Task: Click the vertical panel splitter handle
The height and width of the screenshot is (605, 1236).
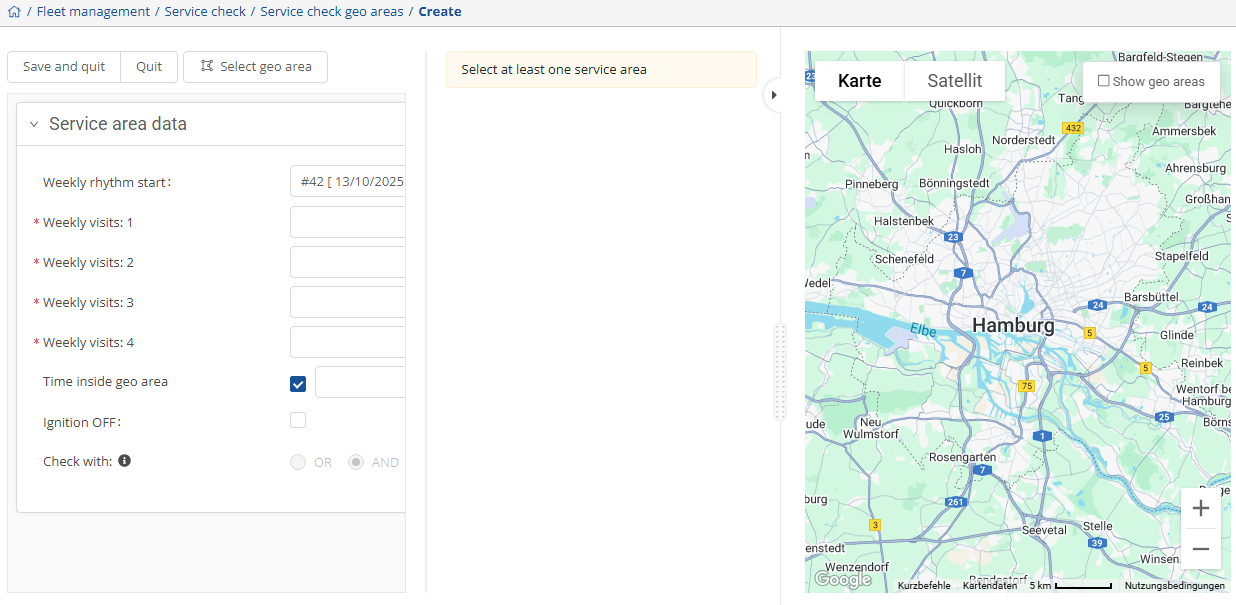Action: (780, 372)
